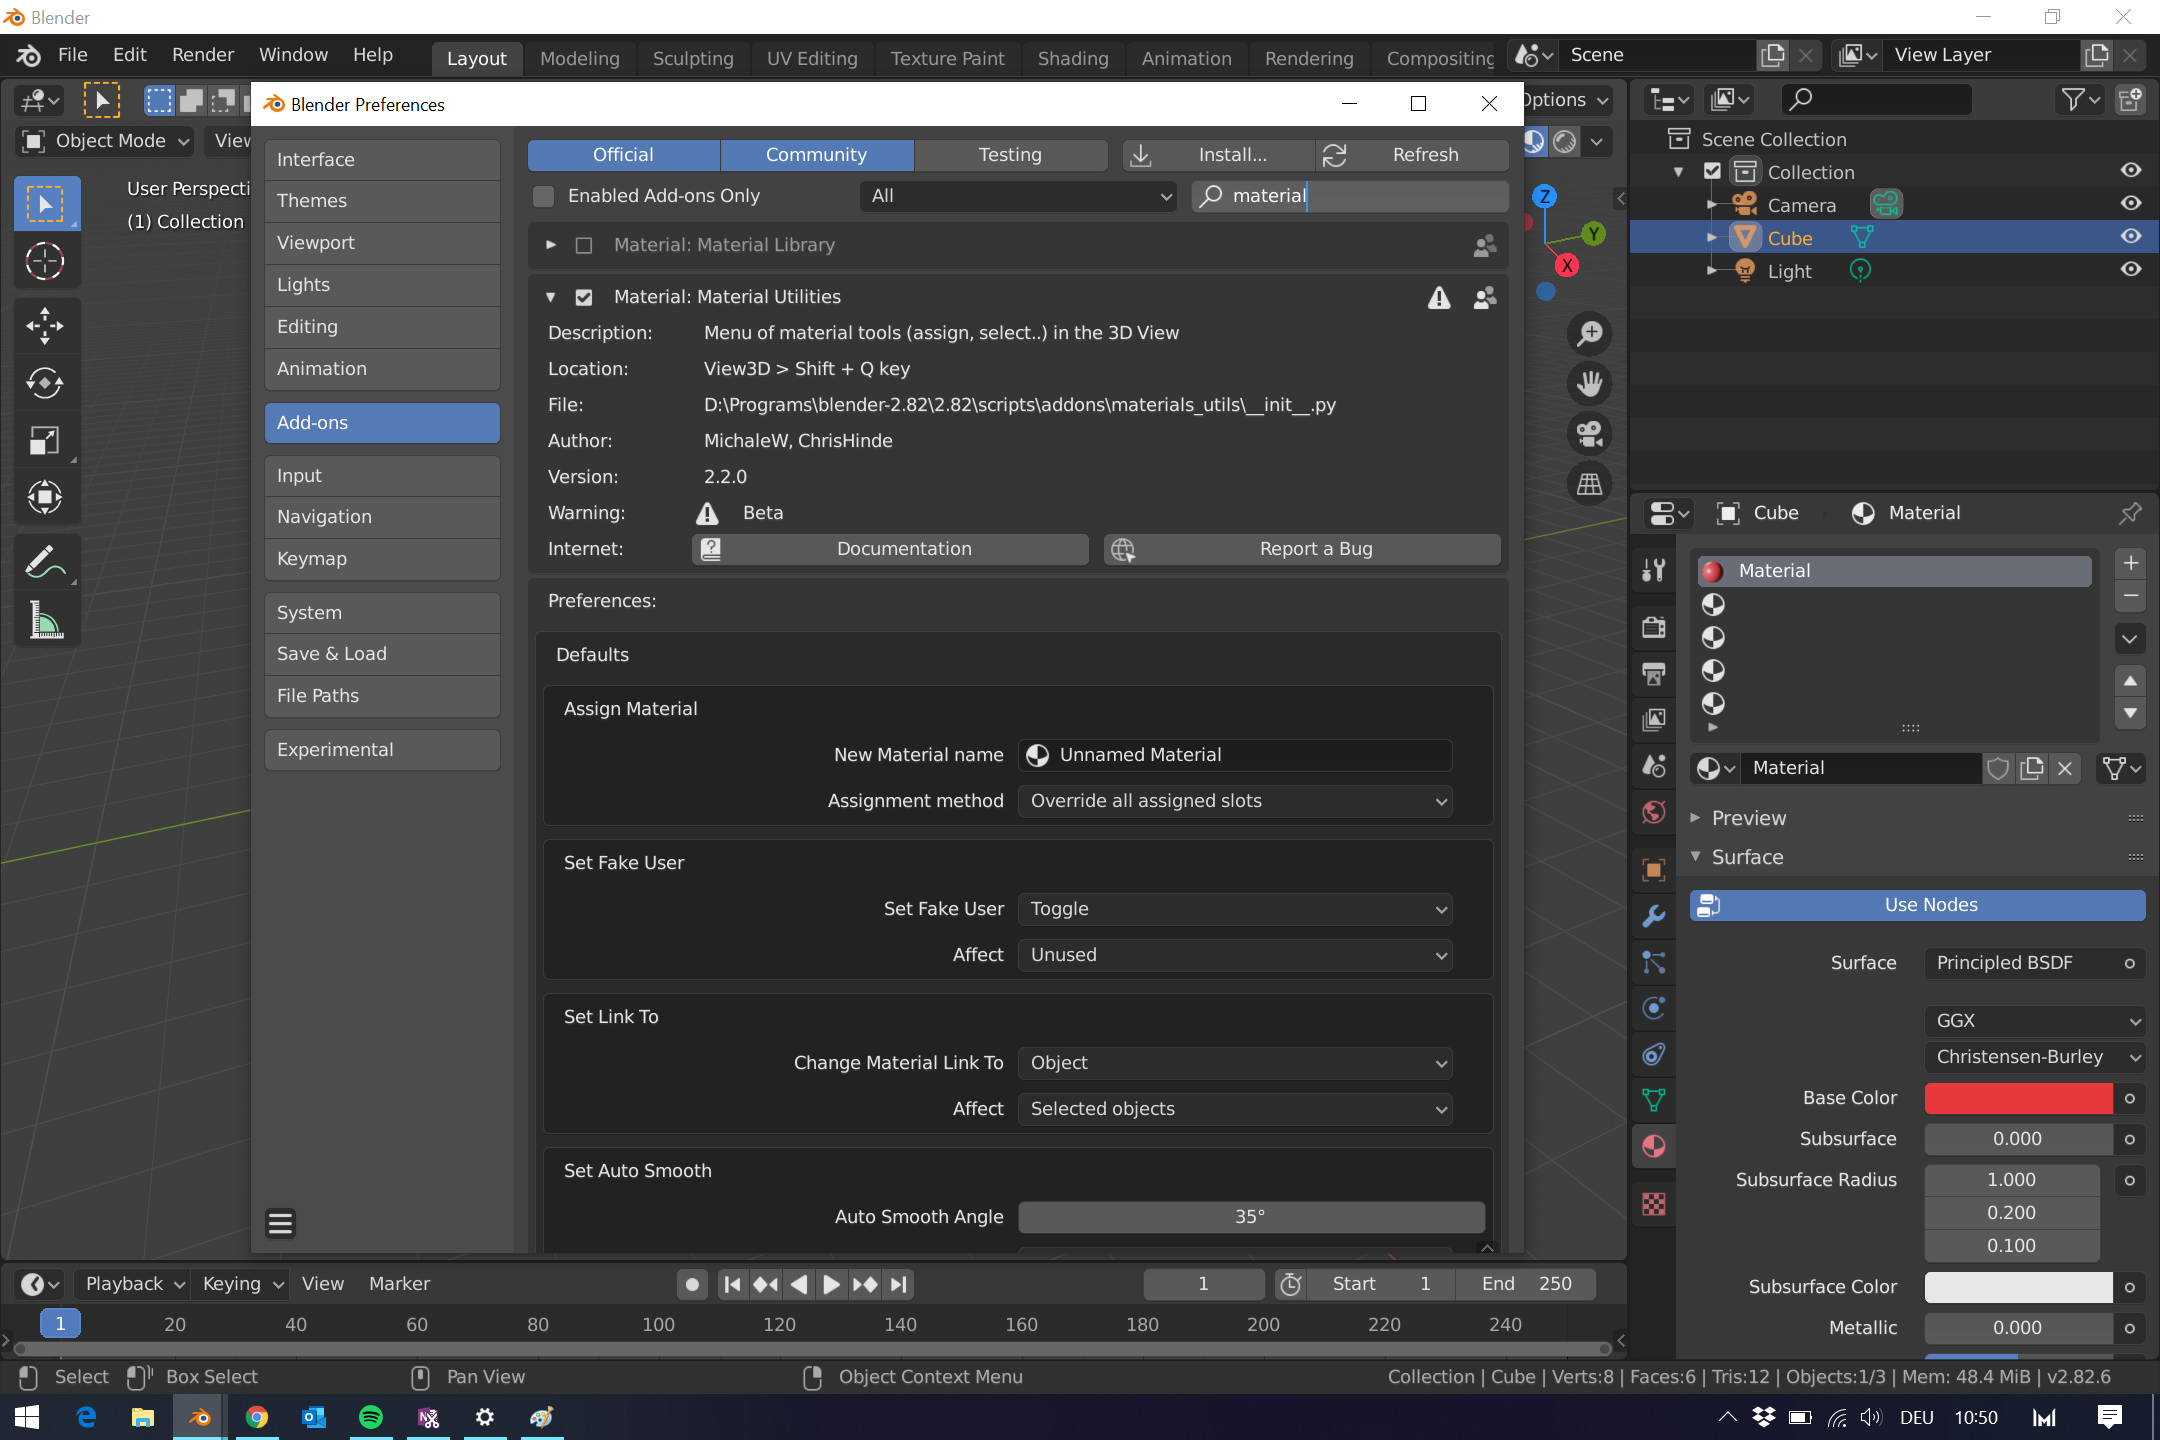Viewport: 2160px width, 1440px height.
Task: Activate the Move tool
Action: (45, 326)
